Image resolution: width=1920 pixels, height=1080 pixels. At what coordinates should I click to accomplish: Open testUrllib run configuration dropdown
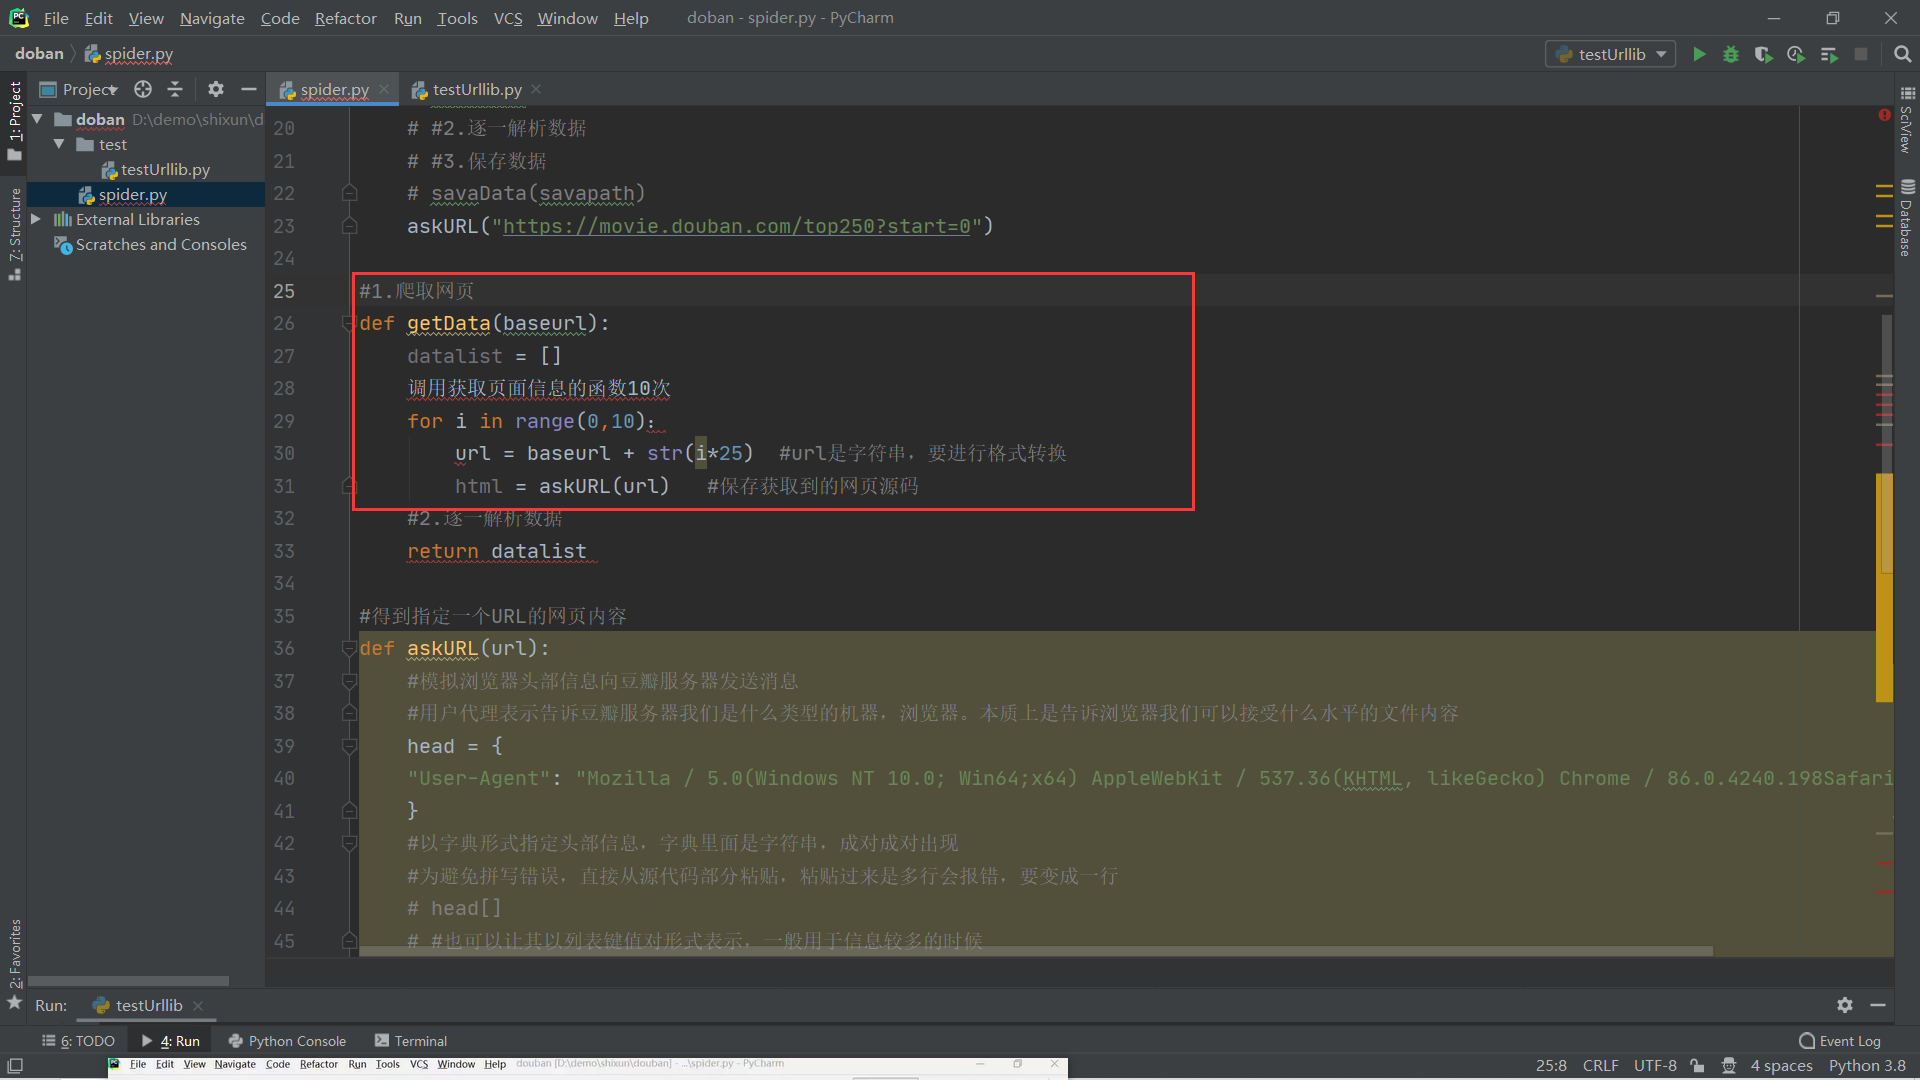tap(1611, 54)
